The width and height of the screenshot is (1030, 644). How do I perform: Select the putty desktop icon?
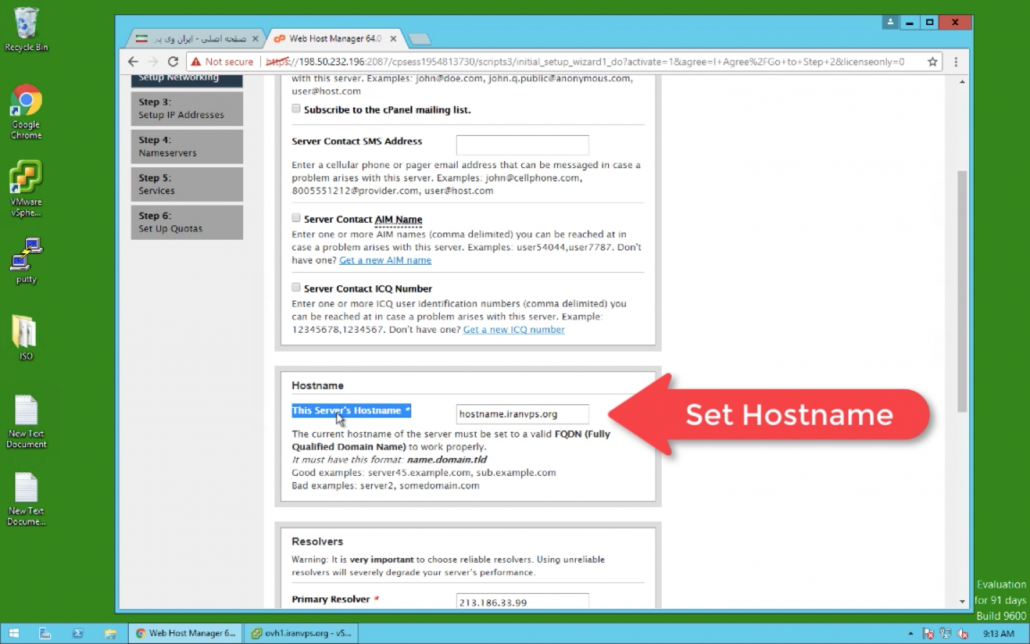(26, 260)
